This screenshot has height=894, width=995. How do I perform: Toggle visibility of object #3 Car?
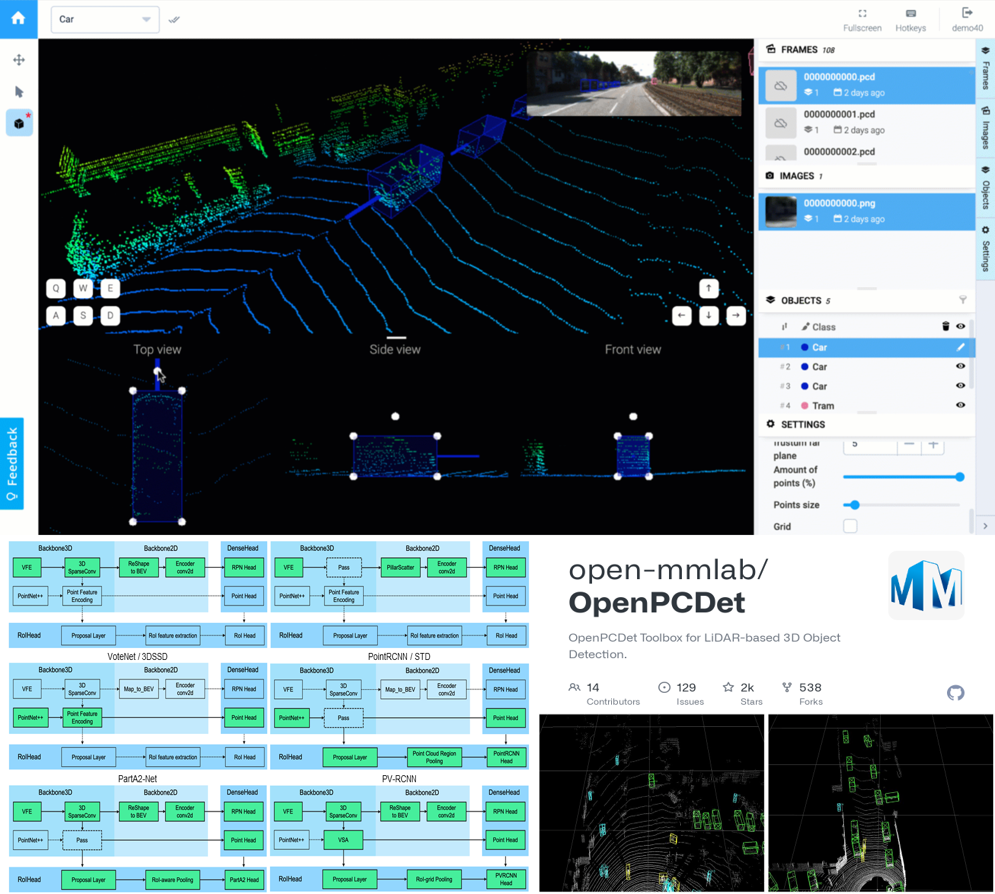(x=961, y=386)
